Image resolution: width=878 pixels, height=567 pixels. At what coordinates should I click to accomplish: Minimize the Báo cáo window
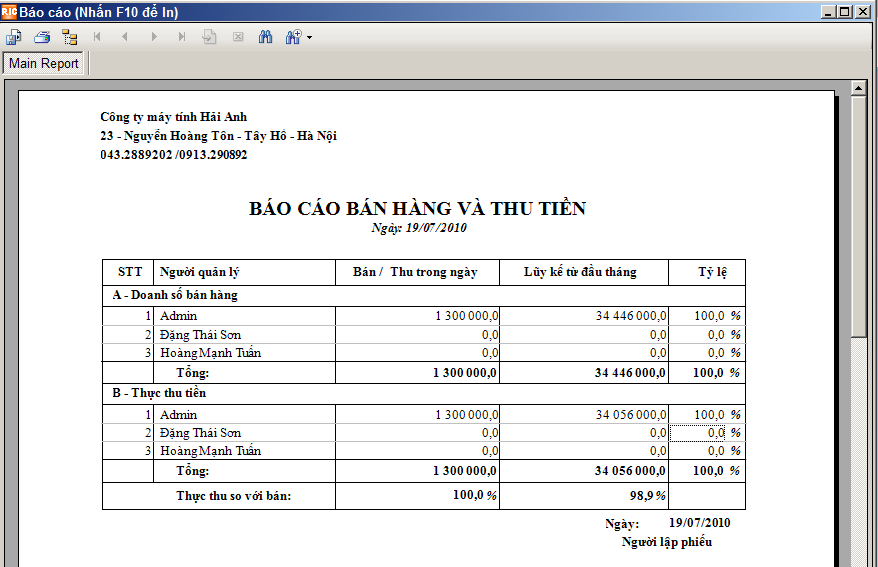point(829,11)
